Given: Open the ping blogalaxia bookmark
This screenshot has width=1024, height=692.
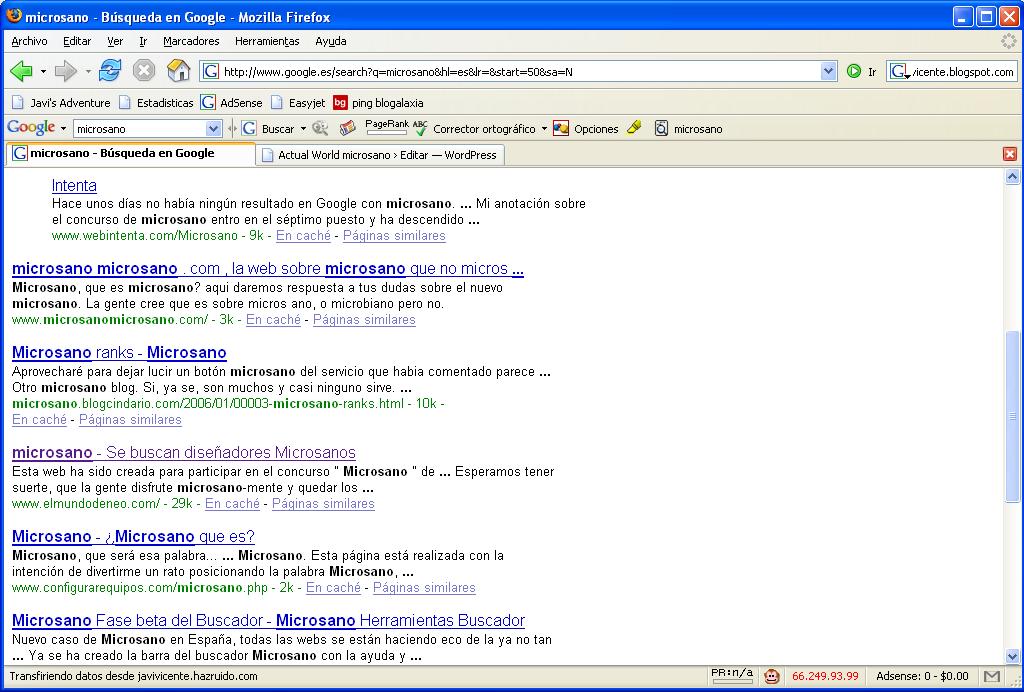Looking at the screenshot, I should click(x=378, y=103).
